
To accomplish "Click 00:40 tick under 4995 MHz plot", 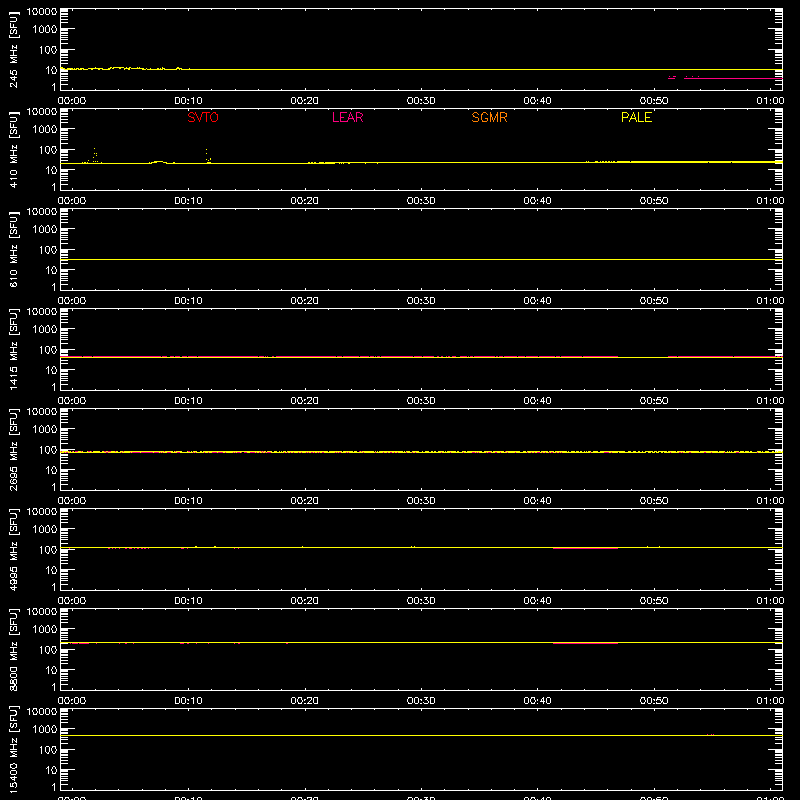I will [x=537, y=601].
